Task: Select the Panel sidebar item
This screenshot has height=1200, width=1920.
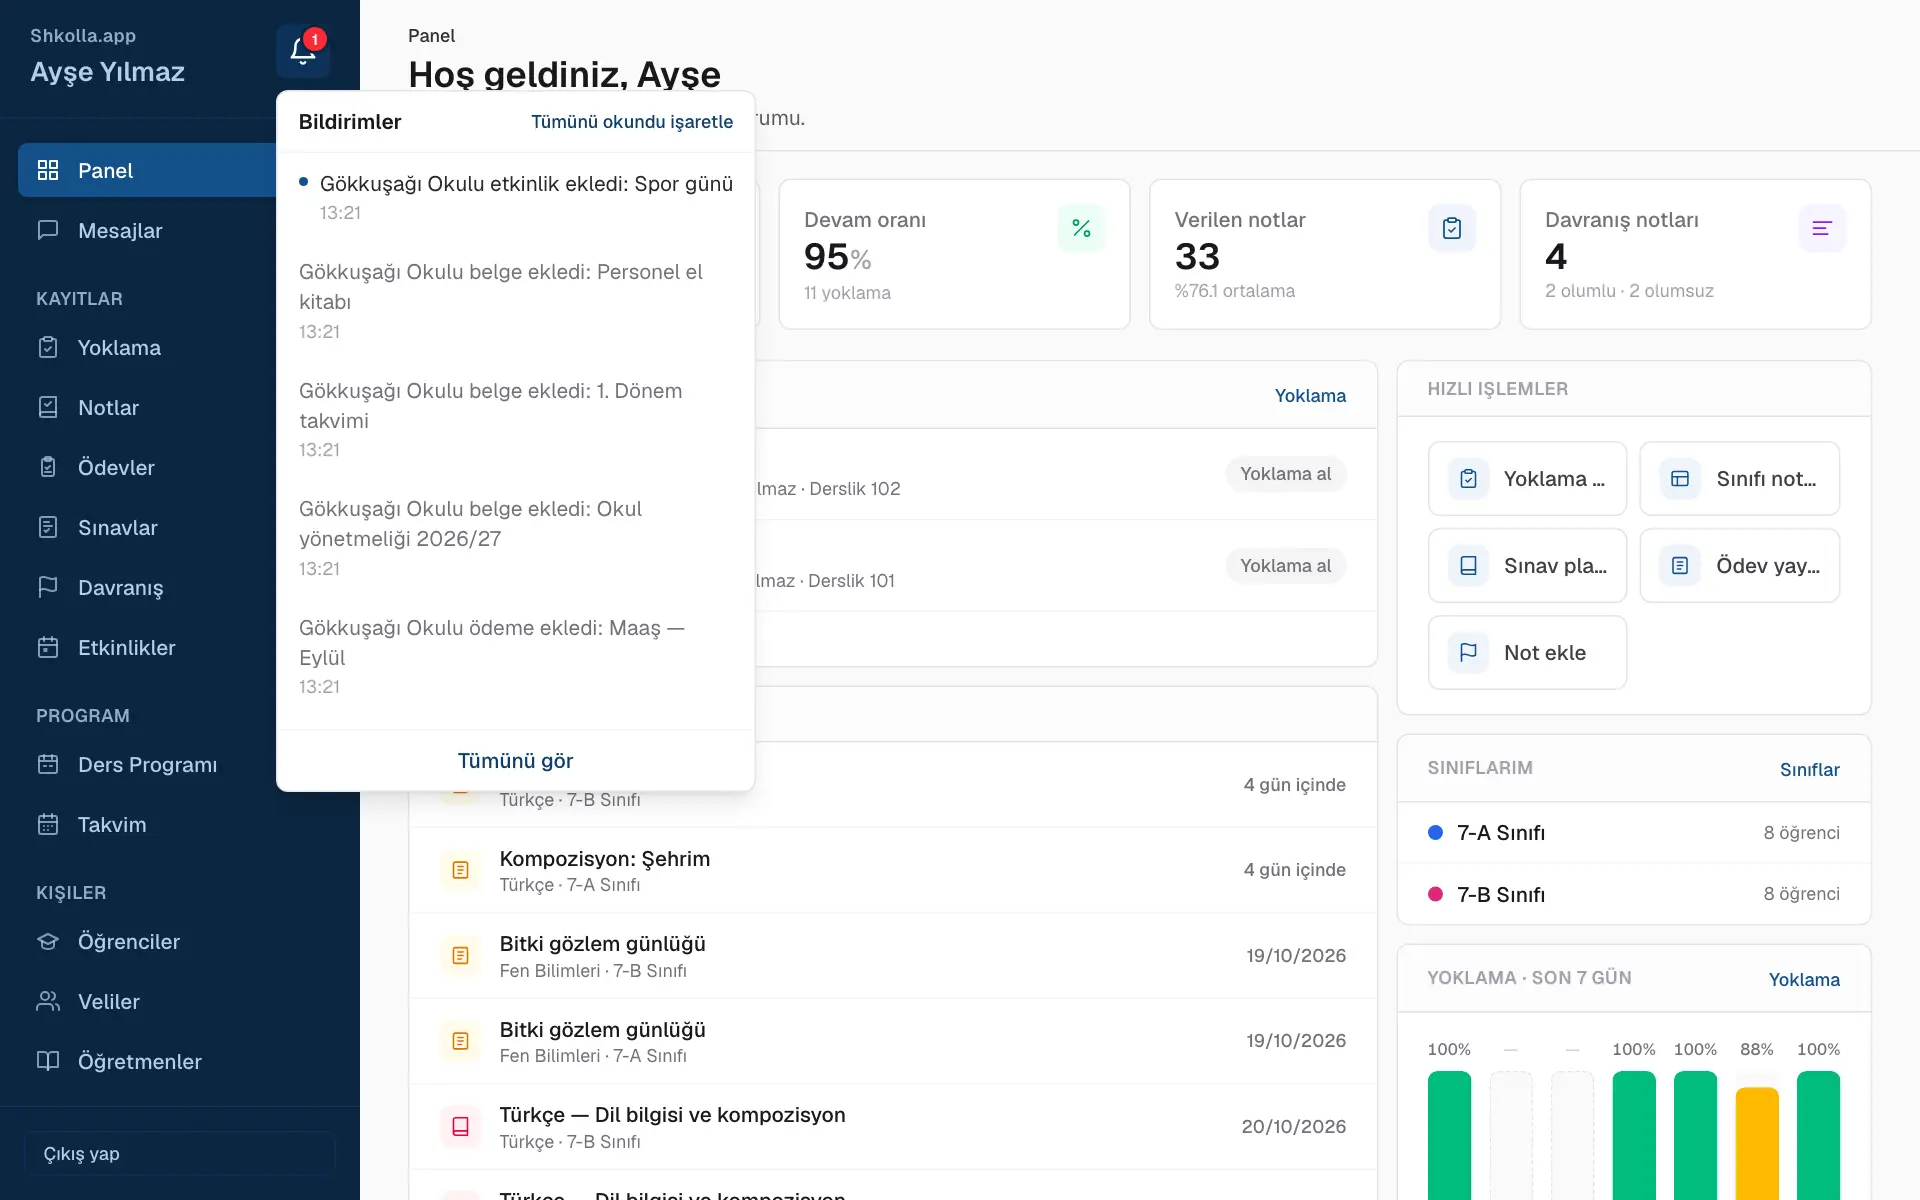Action: (x=148, y=170)
